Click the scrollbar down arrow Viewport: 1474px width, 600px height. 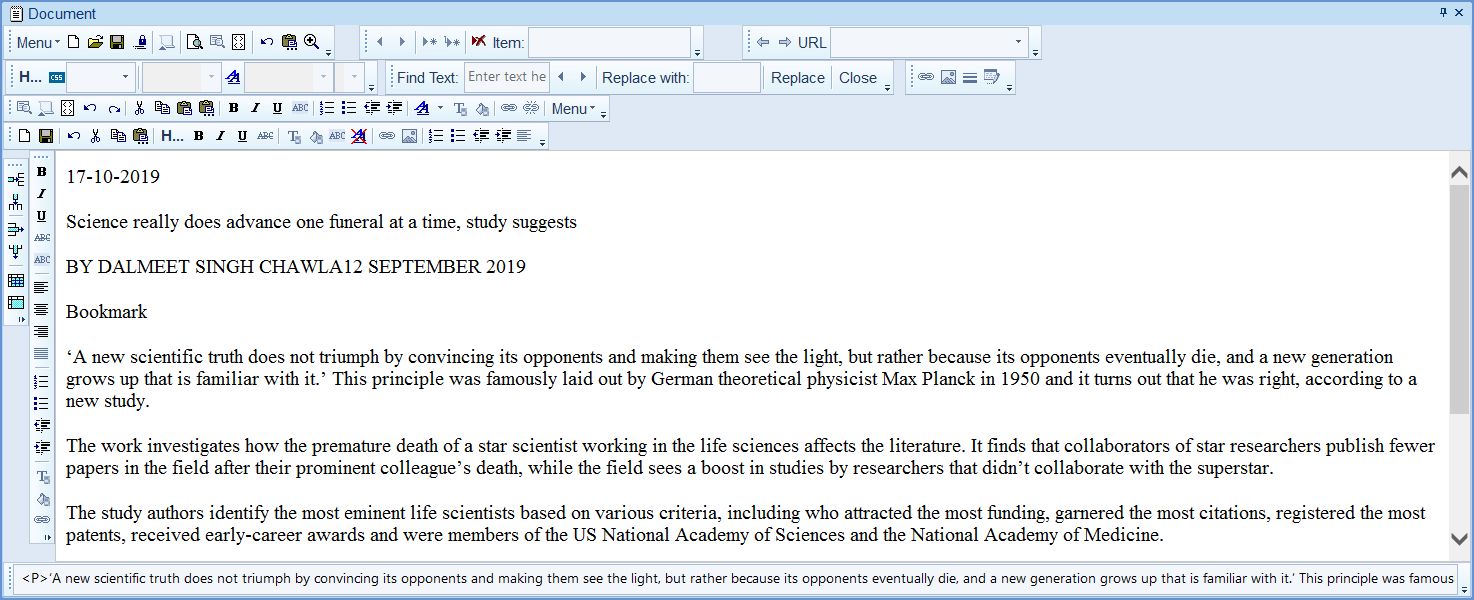tap(1459, 538)
